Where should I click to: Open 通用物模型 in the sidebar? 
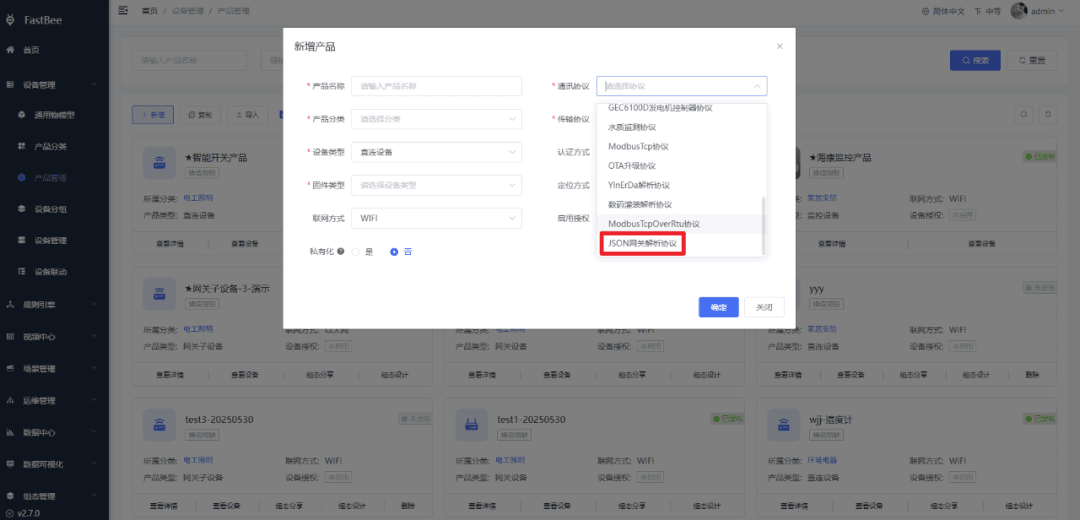(x=54, y=114)
